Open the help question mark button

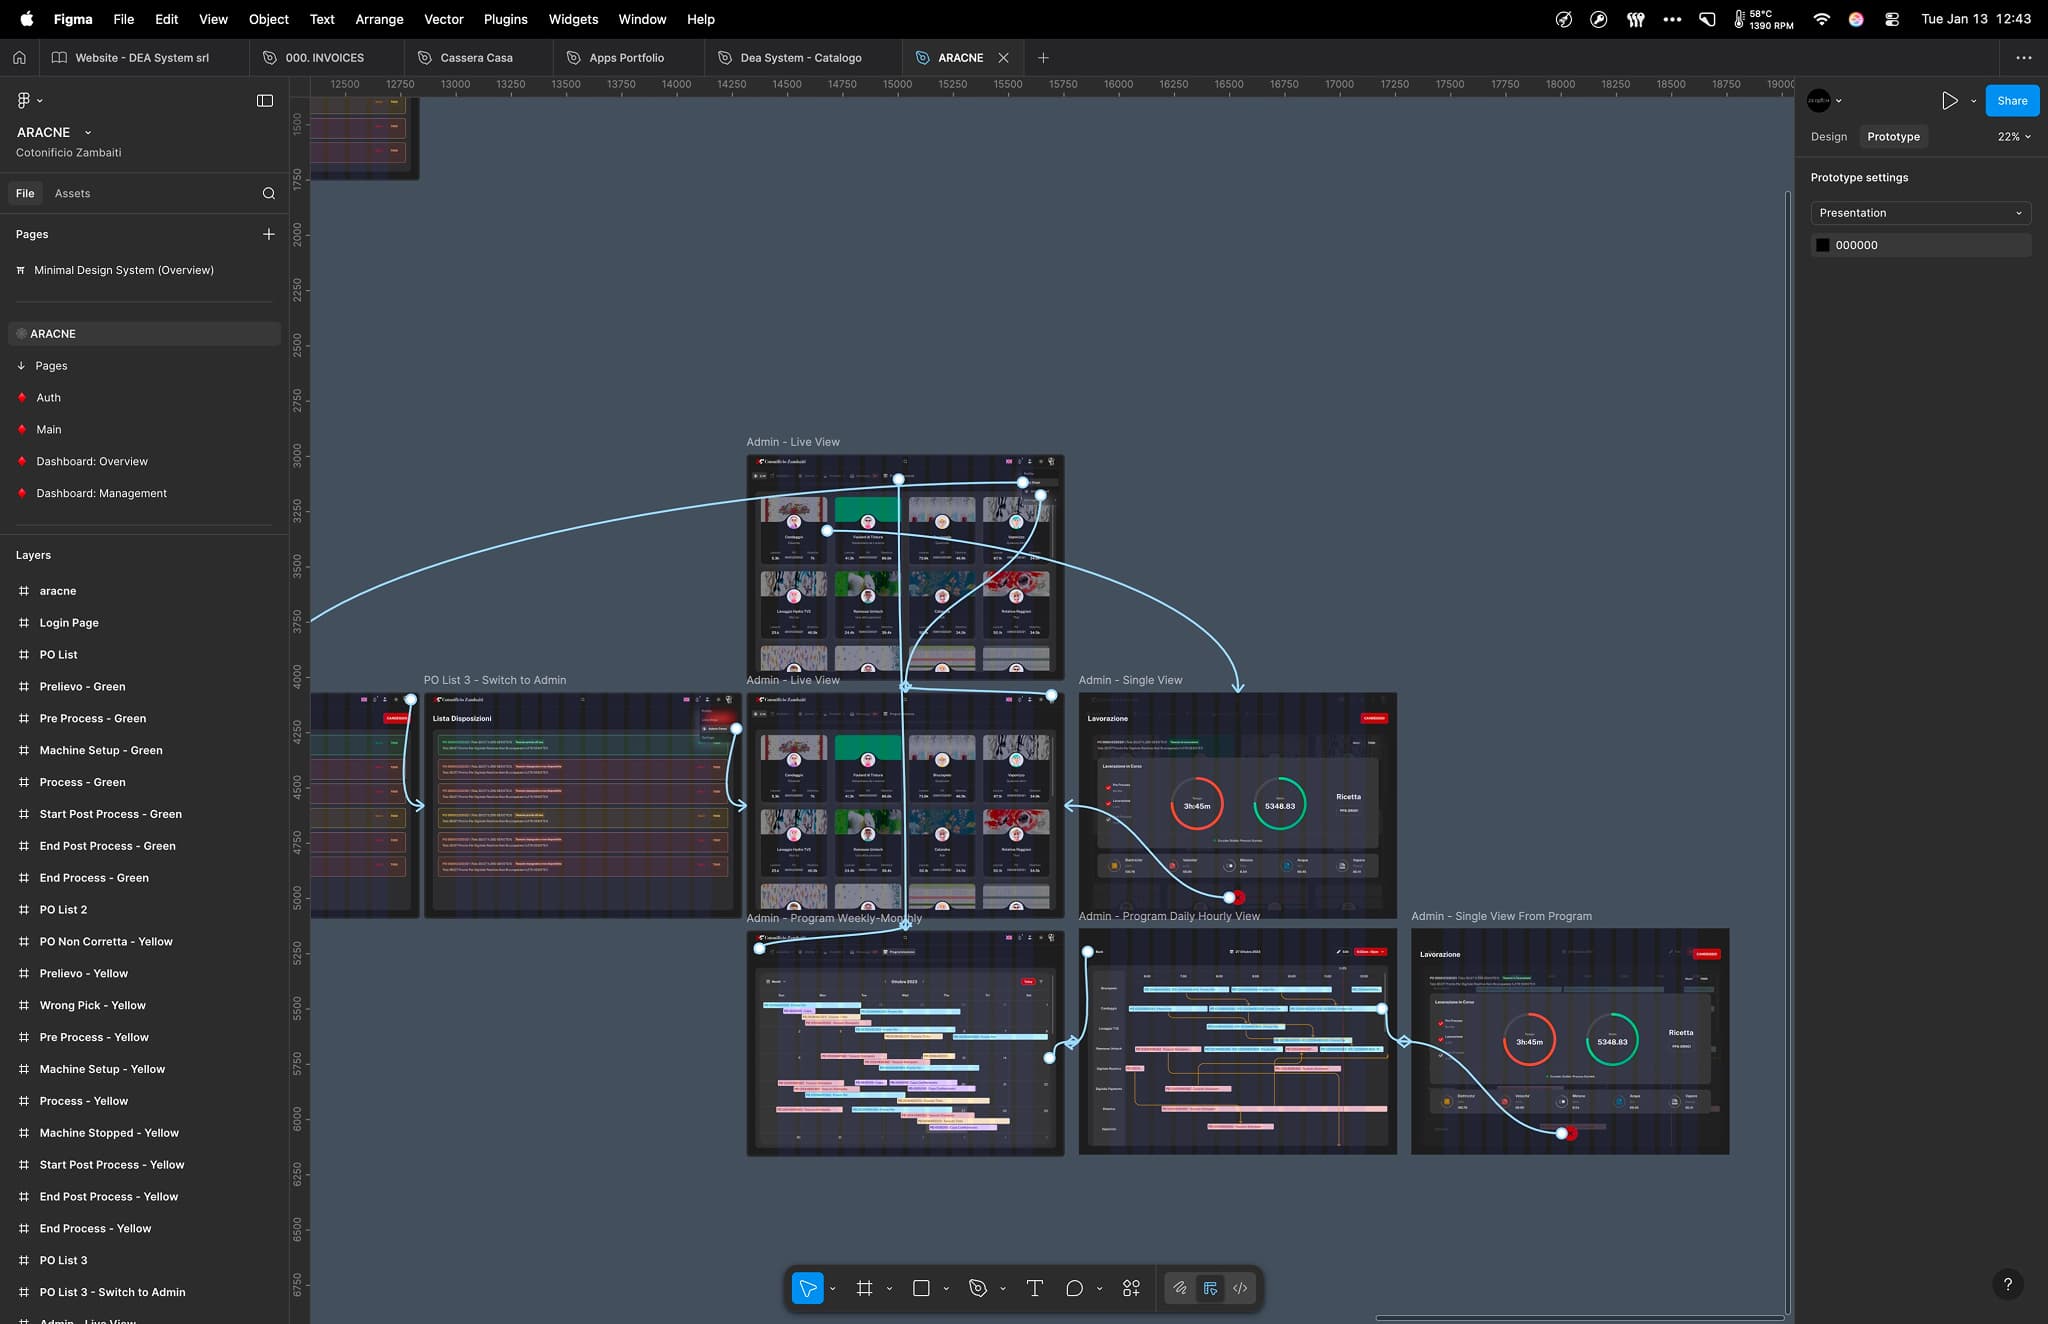(x=2007, y=1284)
